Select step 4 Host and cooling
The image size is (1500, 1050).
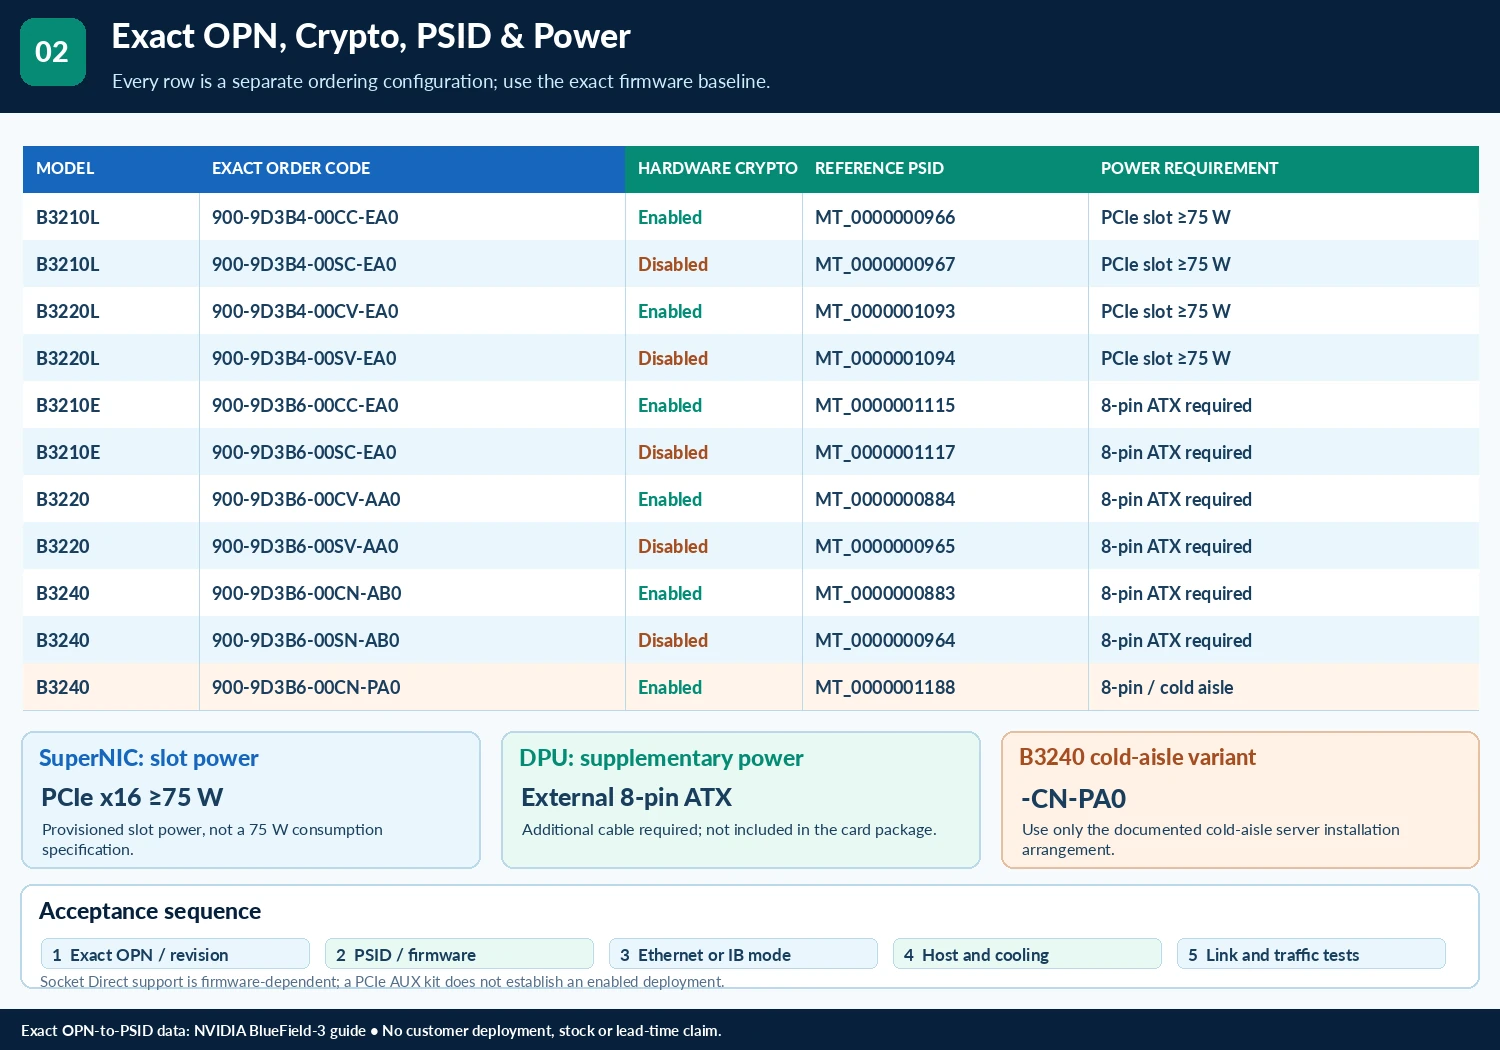click(1027, 954)
